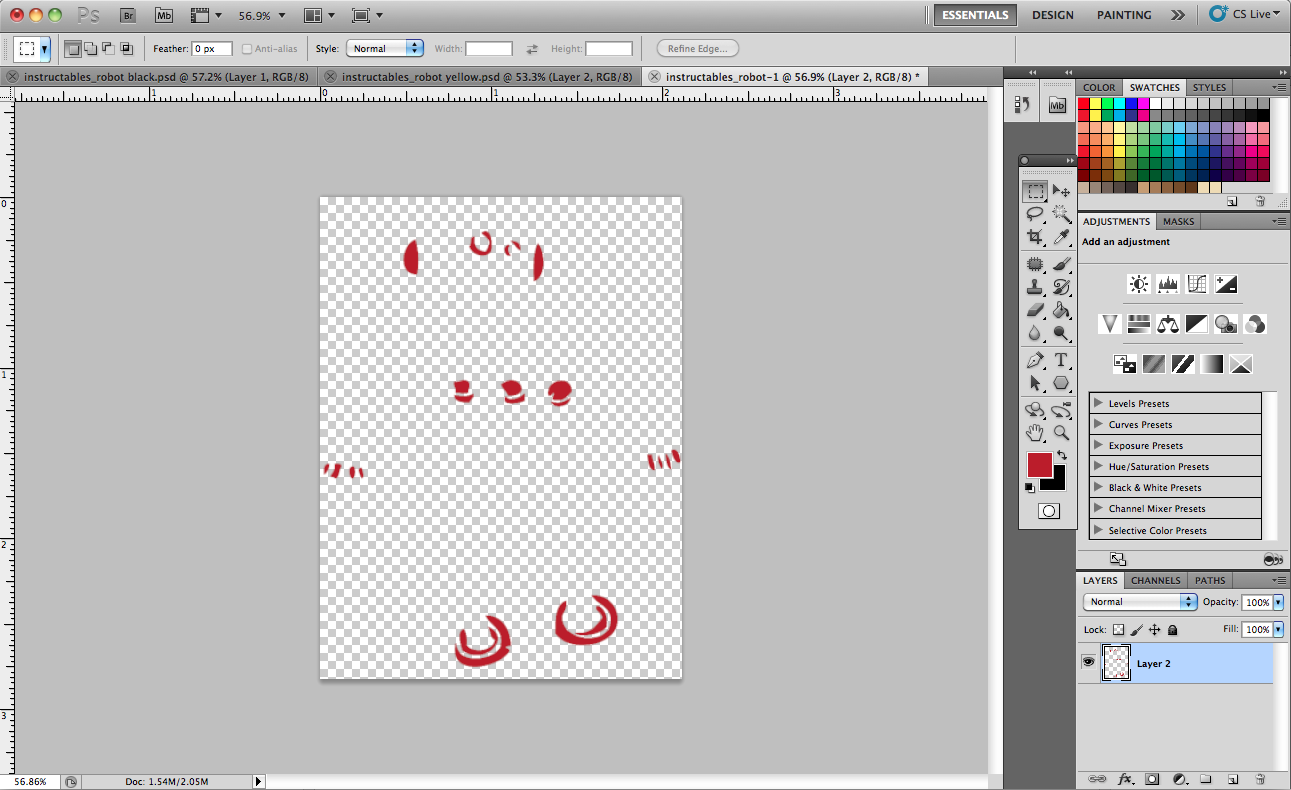The width and height of the screenshot is (1291, 790).
Task: Click the black background color swatch
Action: click(x=1056, y=482)
